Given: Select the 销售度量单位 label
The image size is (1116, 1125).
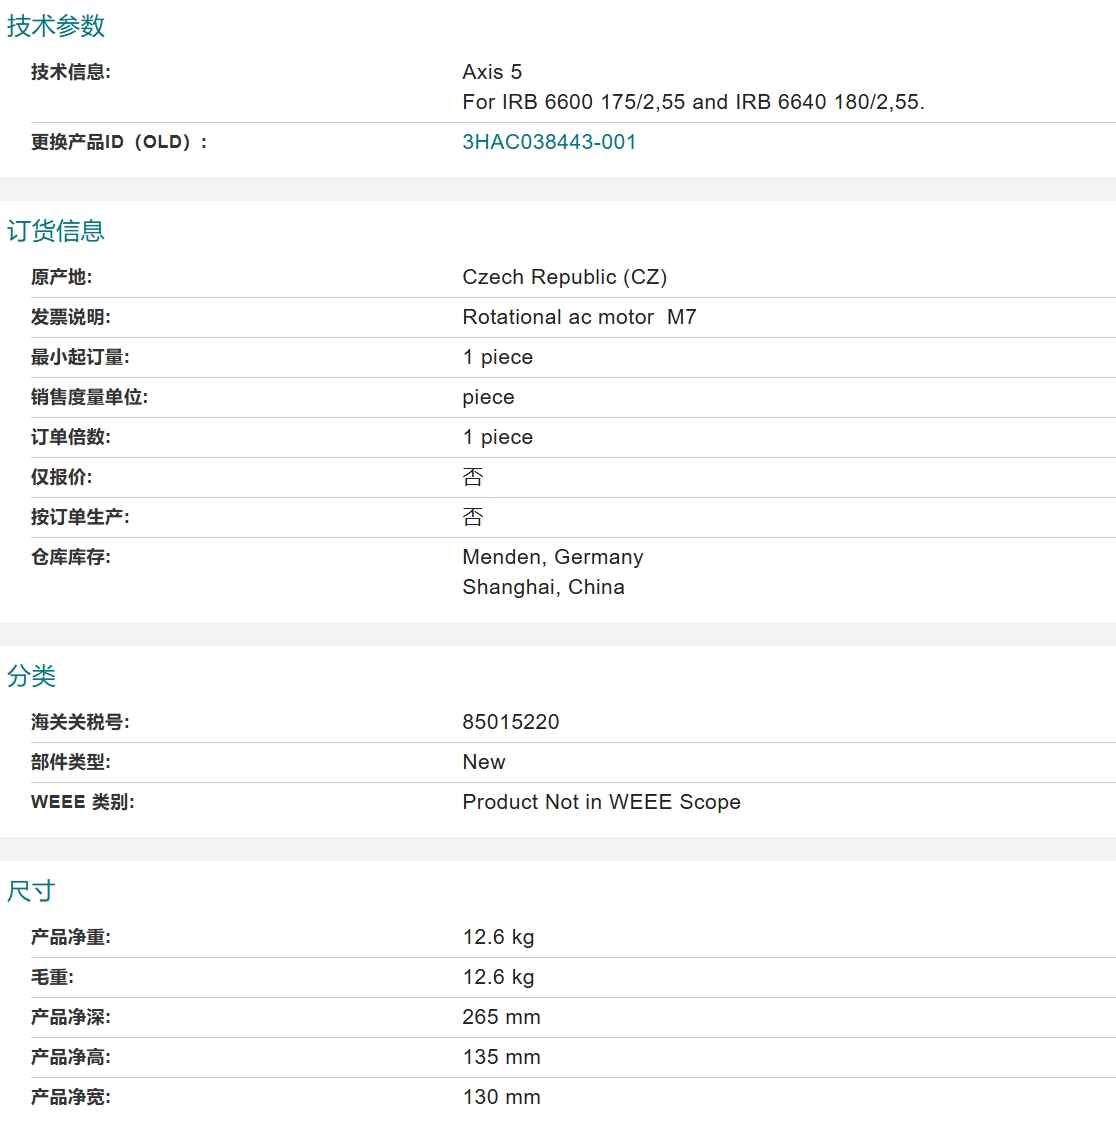Looking at the screenshot, I should point(89,397).
